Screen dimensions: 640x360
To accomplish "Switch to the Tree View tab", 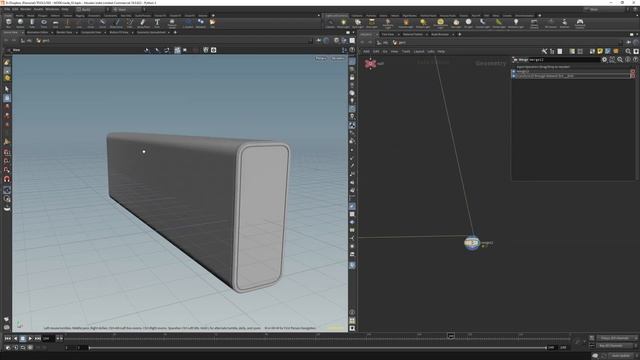I will point(388,34).
